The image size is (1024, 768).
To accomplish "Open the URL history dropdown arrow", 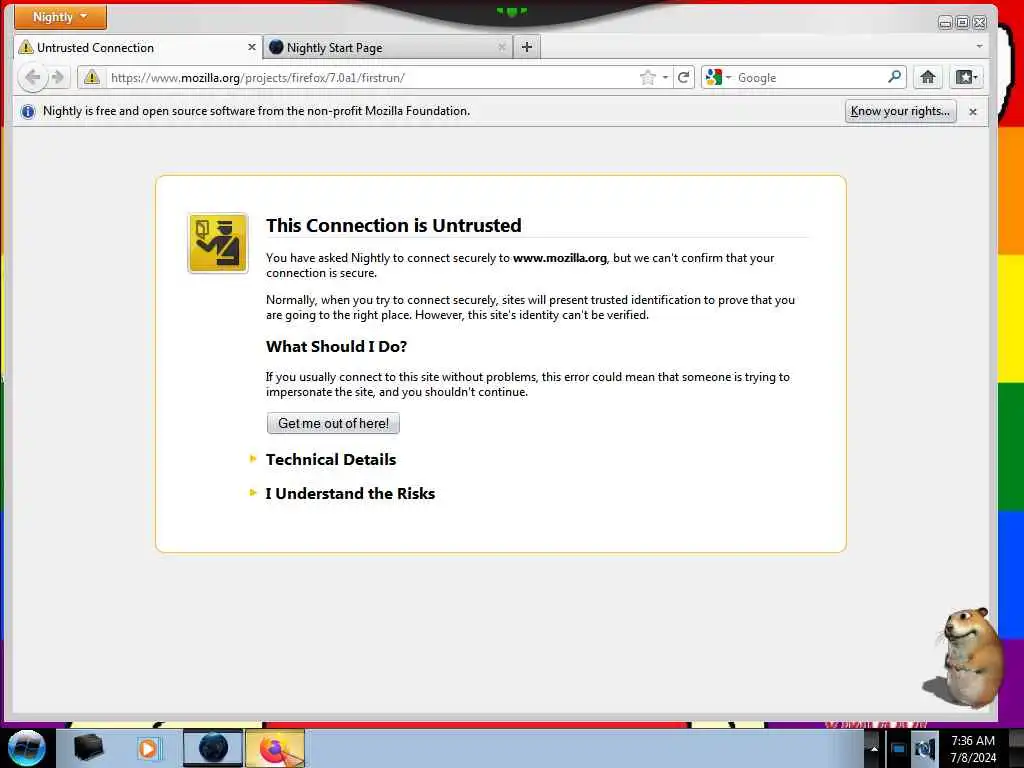I will click(x=665, y=78).
